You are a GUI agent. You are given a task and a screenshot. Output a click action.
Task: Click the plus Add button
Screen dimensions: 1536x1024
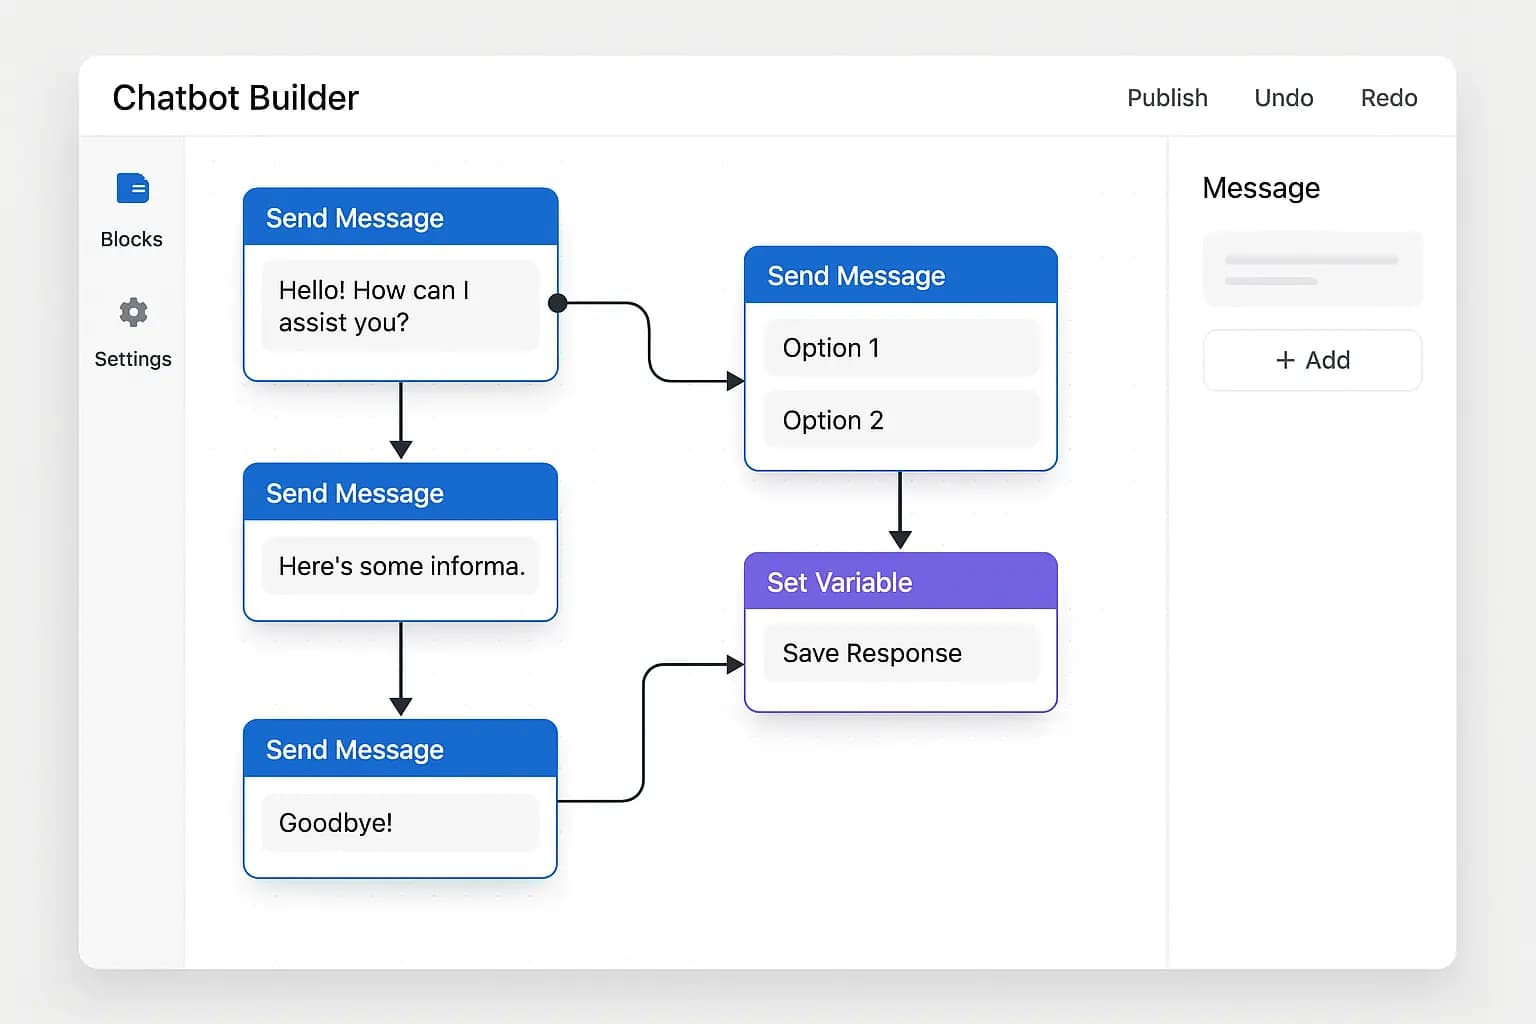(1312, 360)
